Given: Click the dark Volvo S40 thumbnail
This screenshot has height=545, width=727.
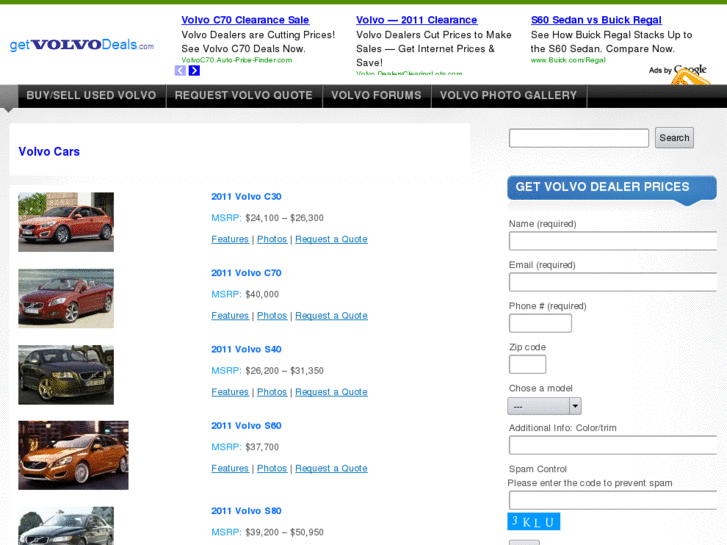Looking at the screenshot, I should click(66, 375).
